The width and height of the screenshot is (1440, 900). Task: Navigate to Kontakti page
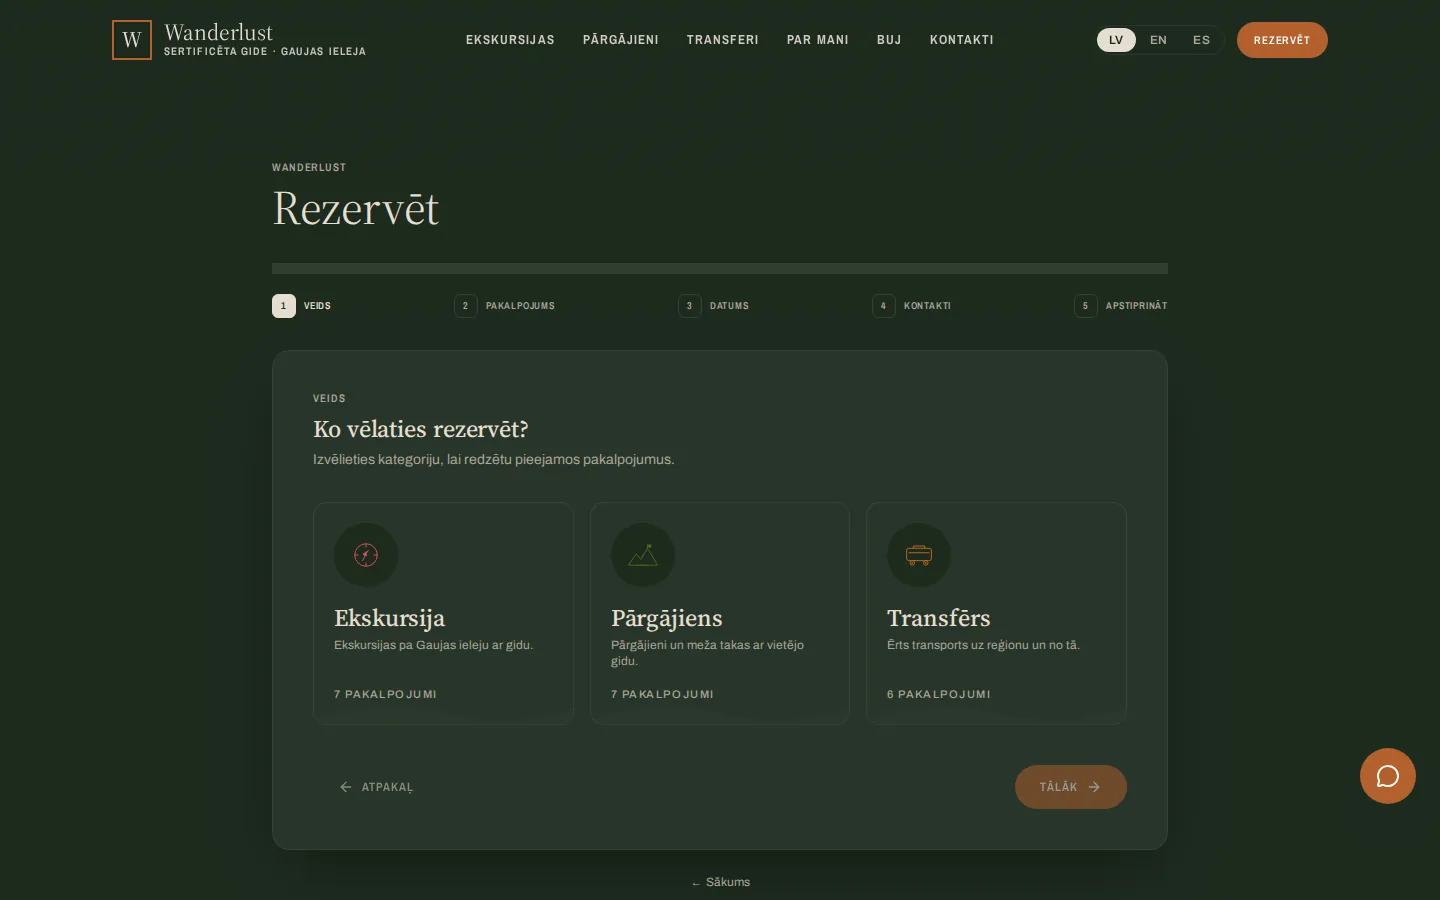coord(962,40)
